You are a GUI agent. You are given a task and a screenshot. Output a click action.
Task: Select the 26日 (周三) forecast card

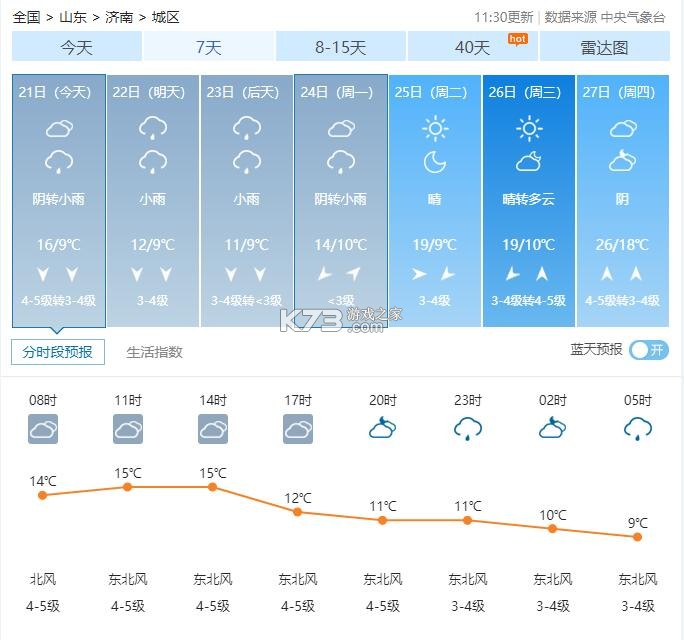529,201
